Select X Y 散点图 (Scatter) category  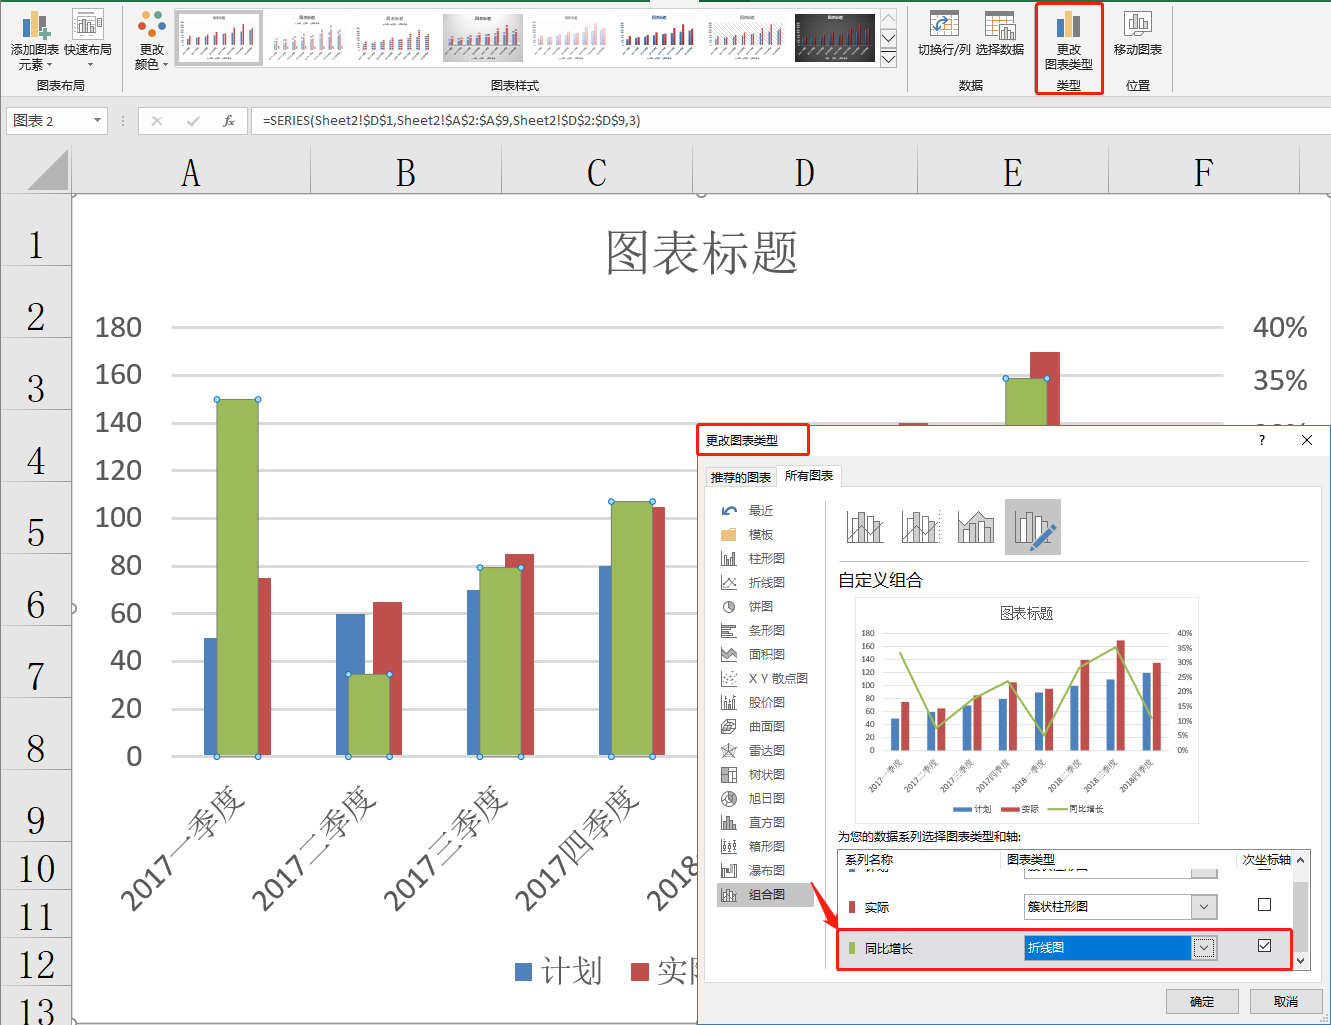pos(765,678)
